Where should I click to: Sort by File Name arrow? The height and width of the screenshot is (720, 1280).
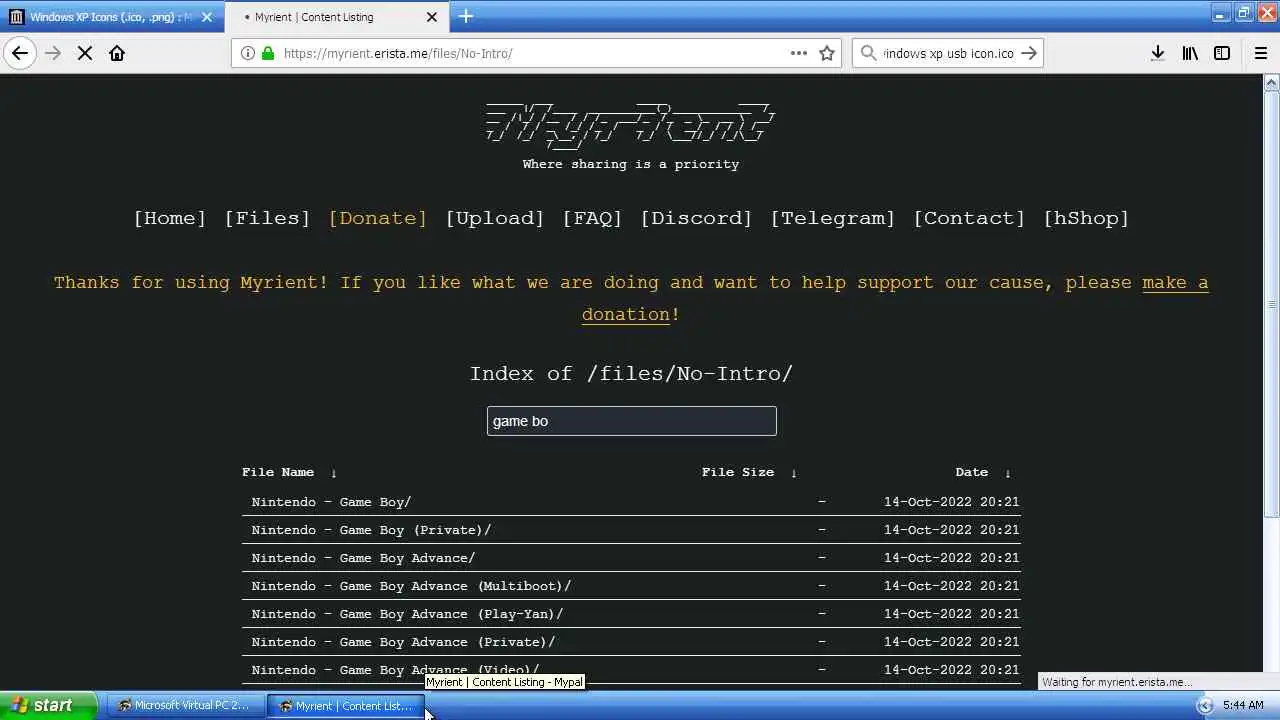(x=334, y=473)
